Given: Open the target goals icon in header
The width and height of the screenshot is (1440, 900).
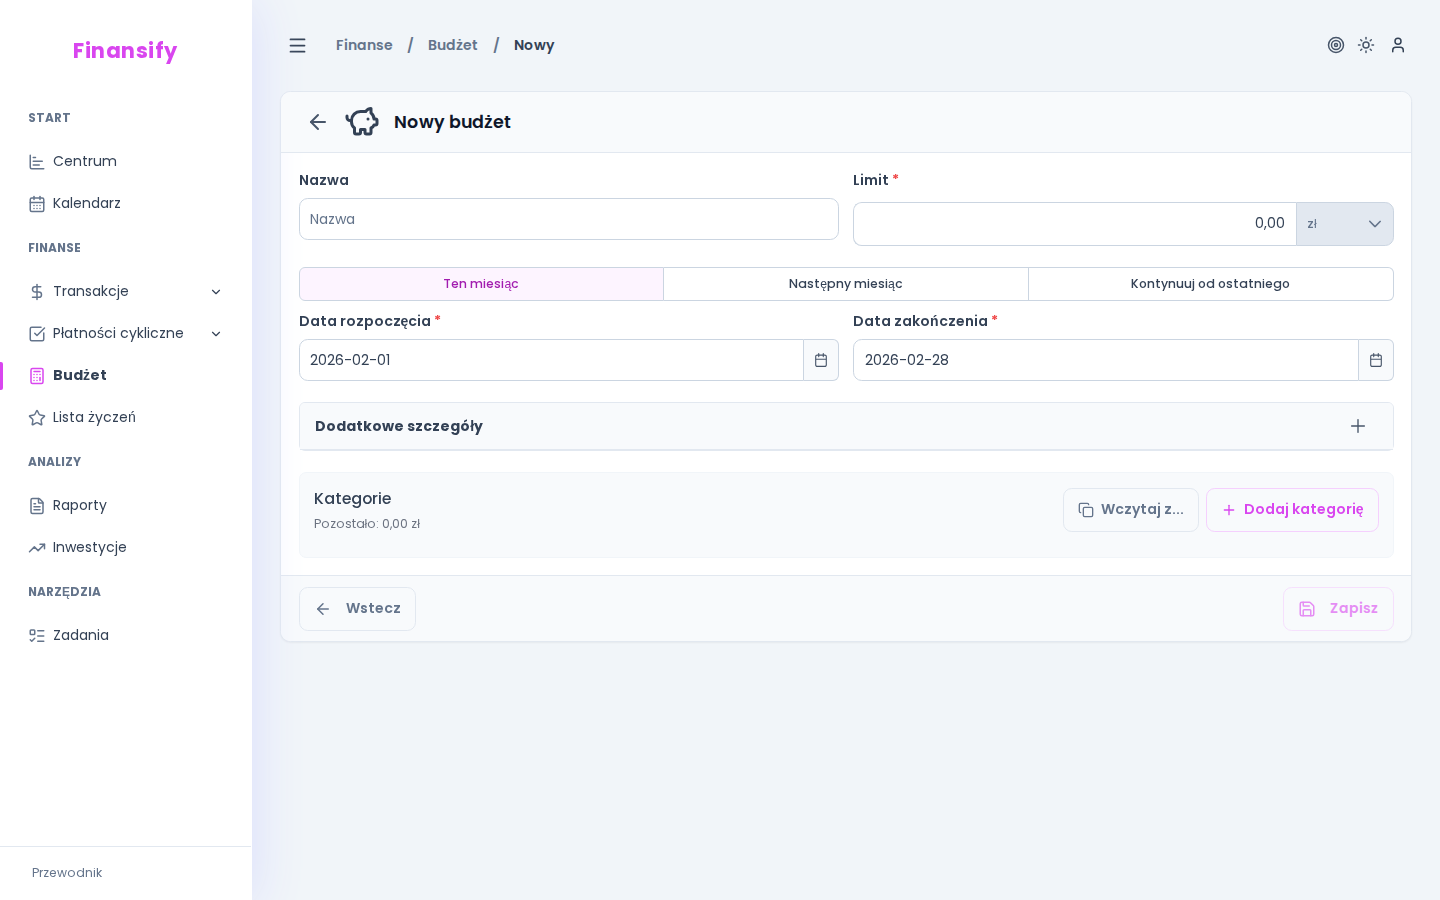Looking at the screenshot, I should point(1335,45).
